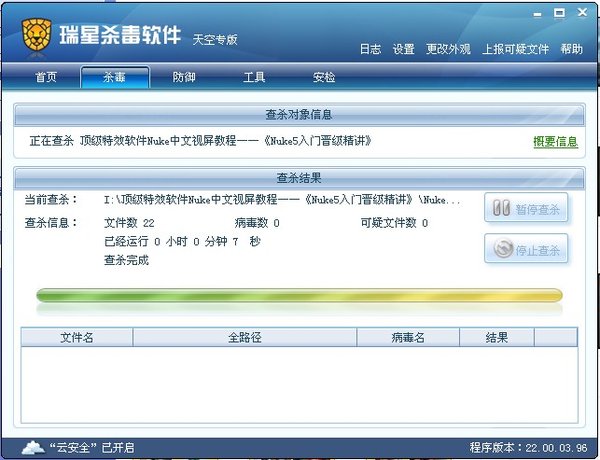600x460 pixels.
Task: Click the “云安全” 已开启 status text
Action: pyautogui.click(x=92, y=447)
